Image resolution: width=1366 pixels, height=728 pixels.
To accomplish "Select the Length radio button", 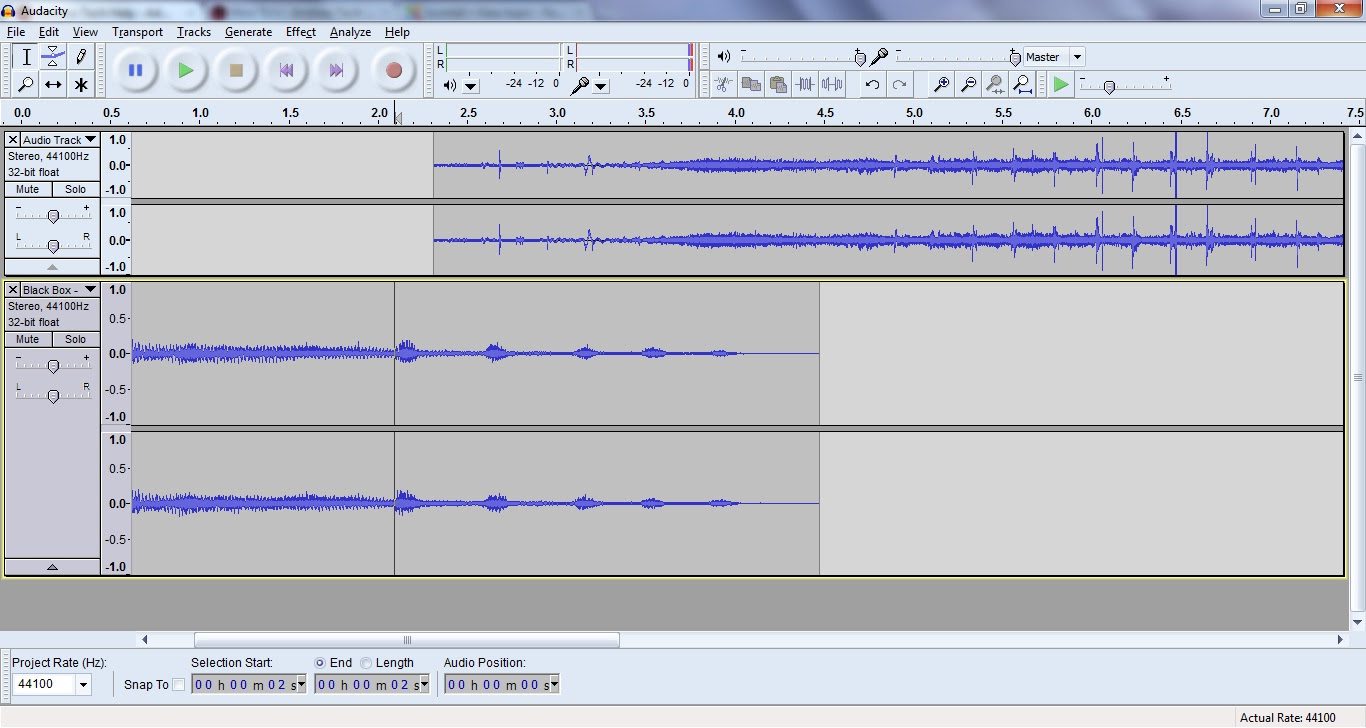I will click(366, 663).
